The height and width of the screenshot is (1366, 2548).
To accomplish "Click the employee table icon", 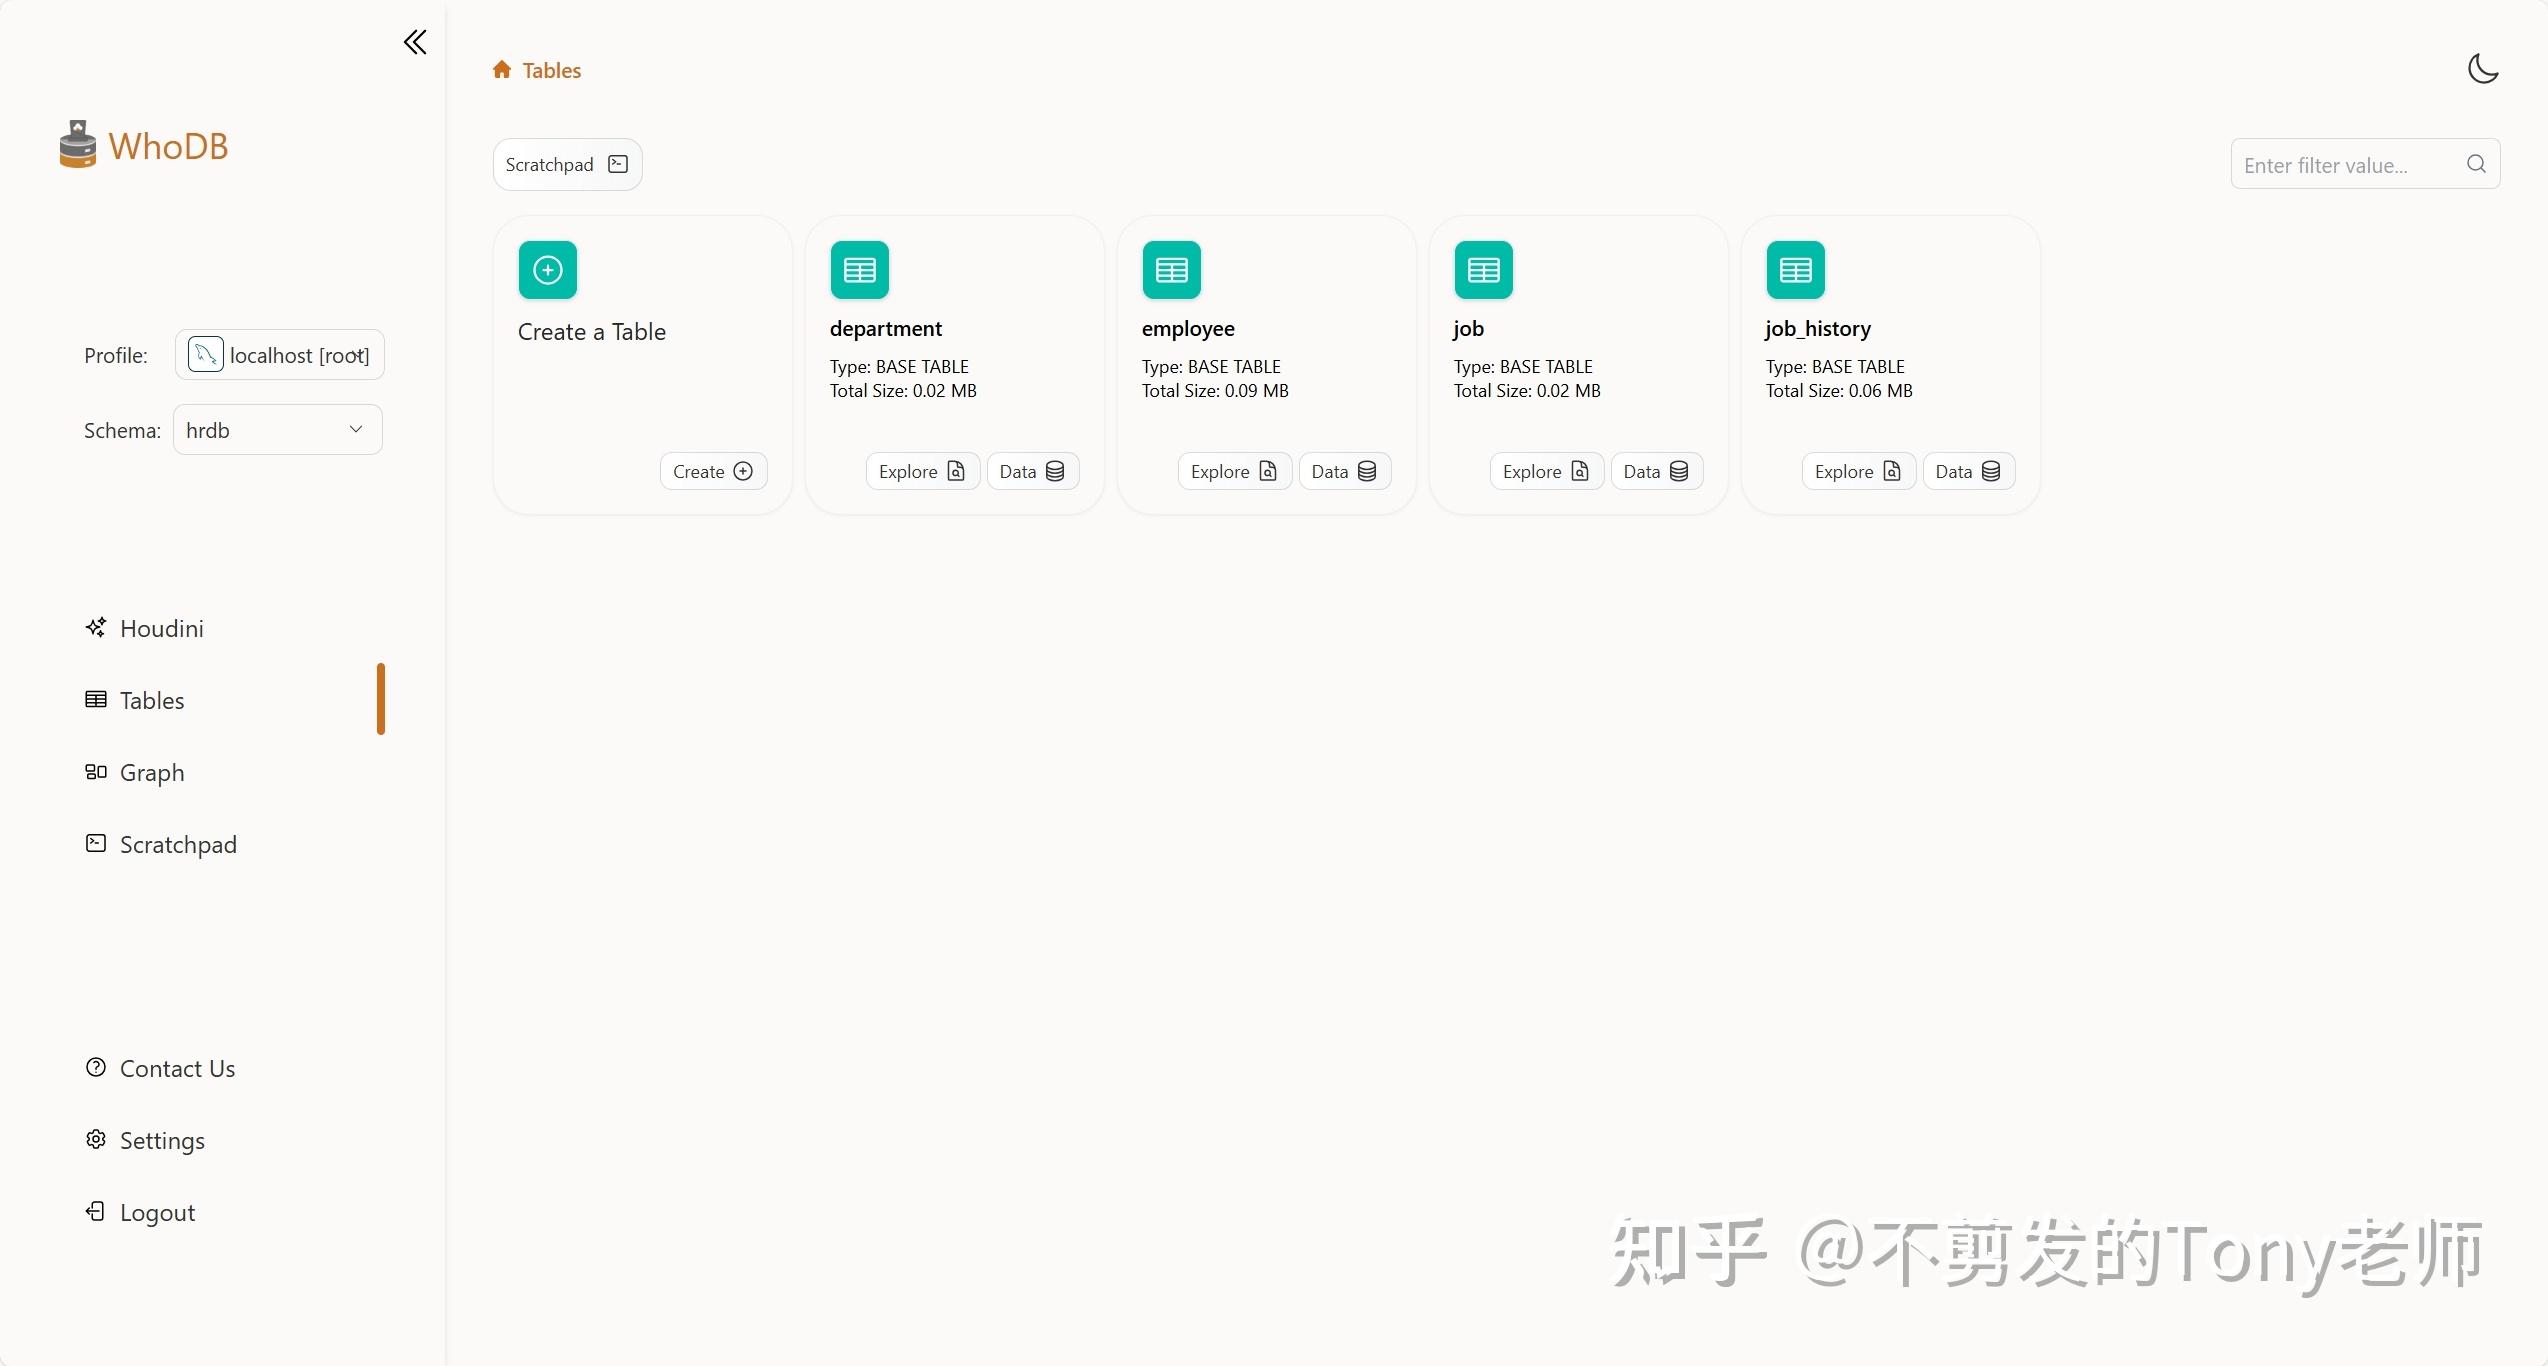I will tap(1171, 269).
